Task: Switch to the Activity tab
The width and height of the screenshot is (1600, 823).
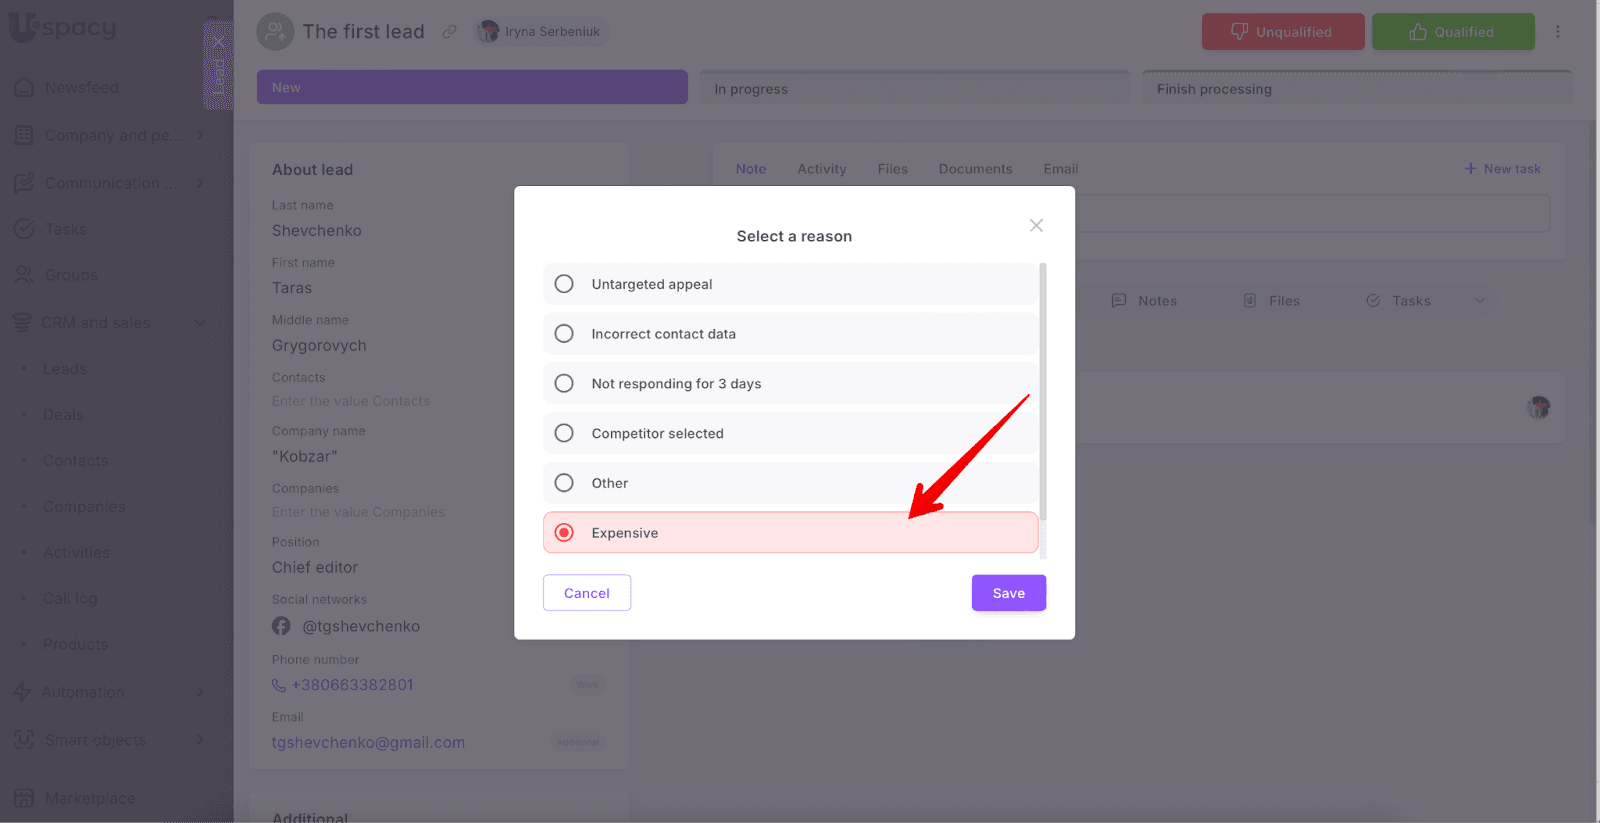Action: [x=821, y=169]
